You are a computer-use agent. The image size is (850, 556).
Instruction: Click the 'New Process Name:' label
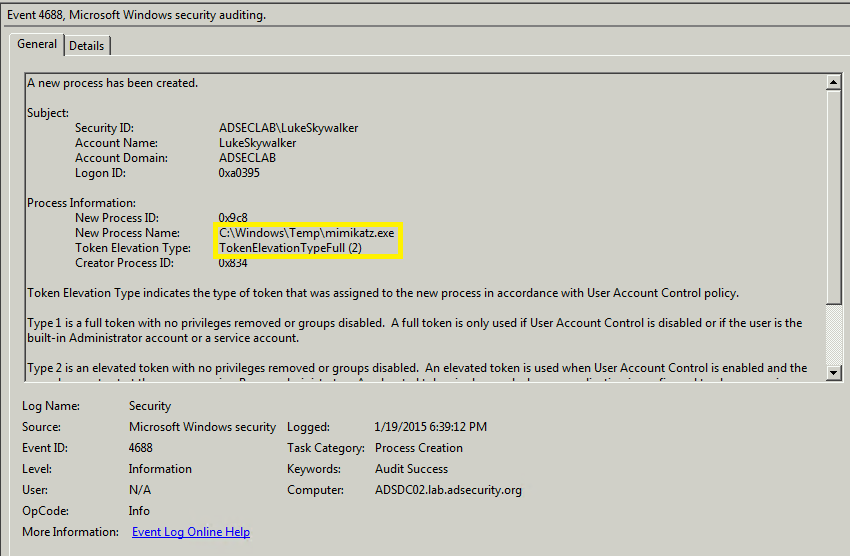[x=127, y=233]
